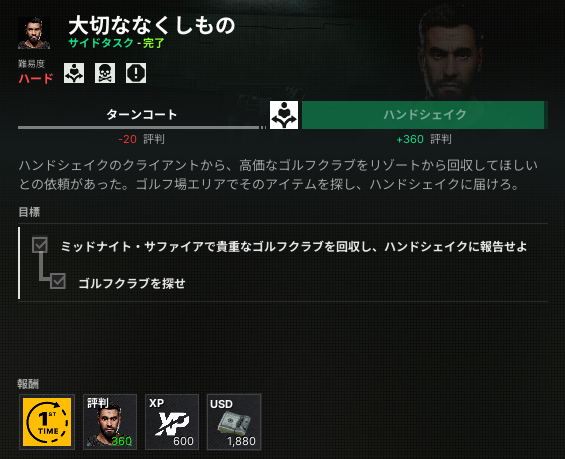Viewport: 565px width, 459px height.
Task: Click the faction handshake difficulty icon
Action: 74,73
